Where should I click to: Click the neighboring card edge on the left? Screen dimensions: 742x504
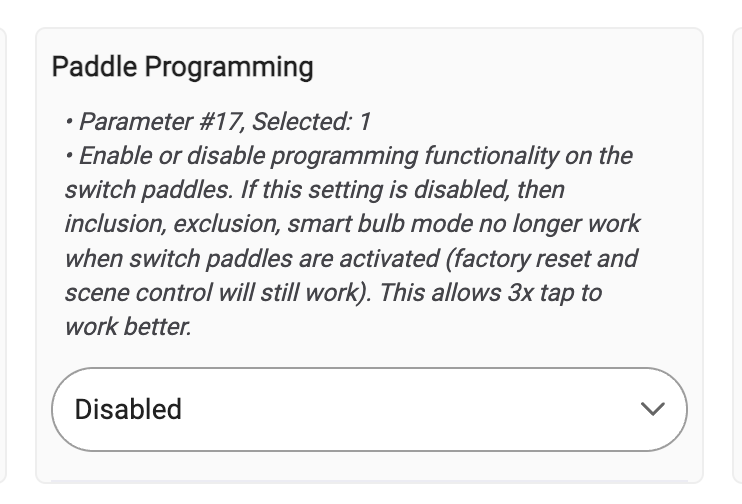click(3, 256)
